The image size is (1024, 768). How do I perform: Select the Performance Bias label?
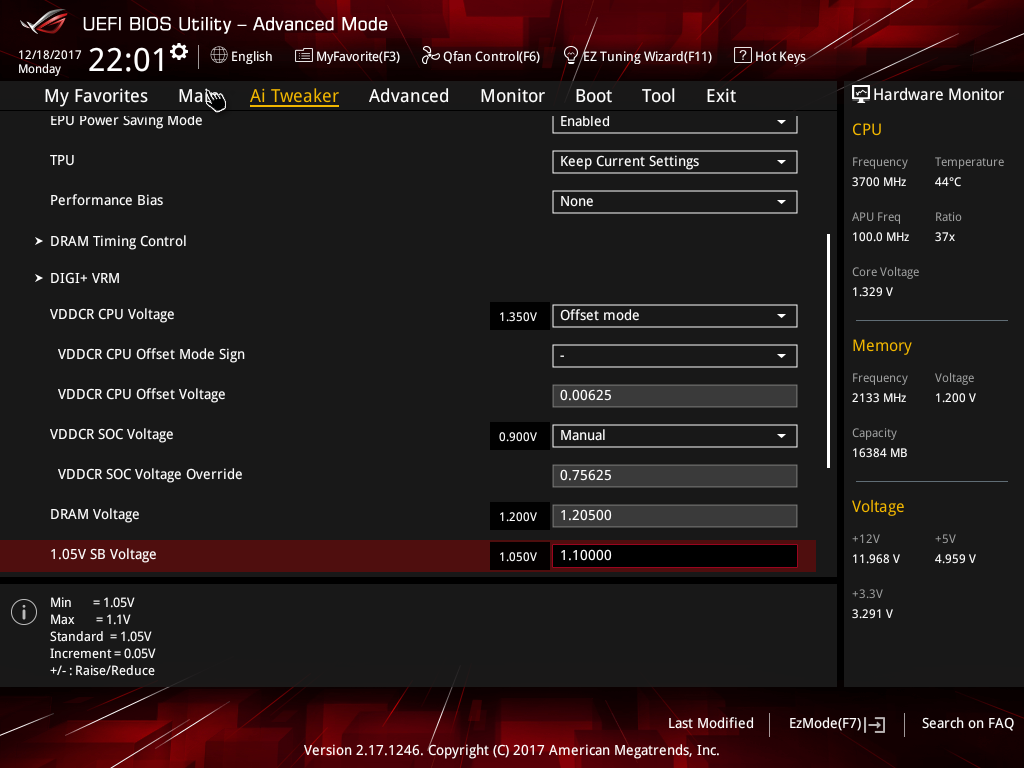(106, 200)
